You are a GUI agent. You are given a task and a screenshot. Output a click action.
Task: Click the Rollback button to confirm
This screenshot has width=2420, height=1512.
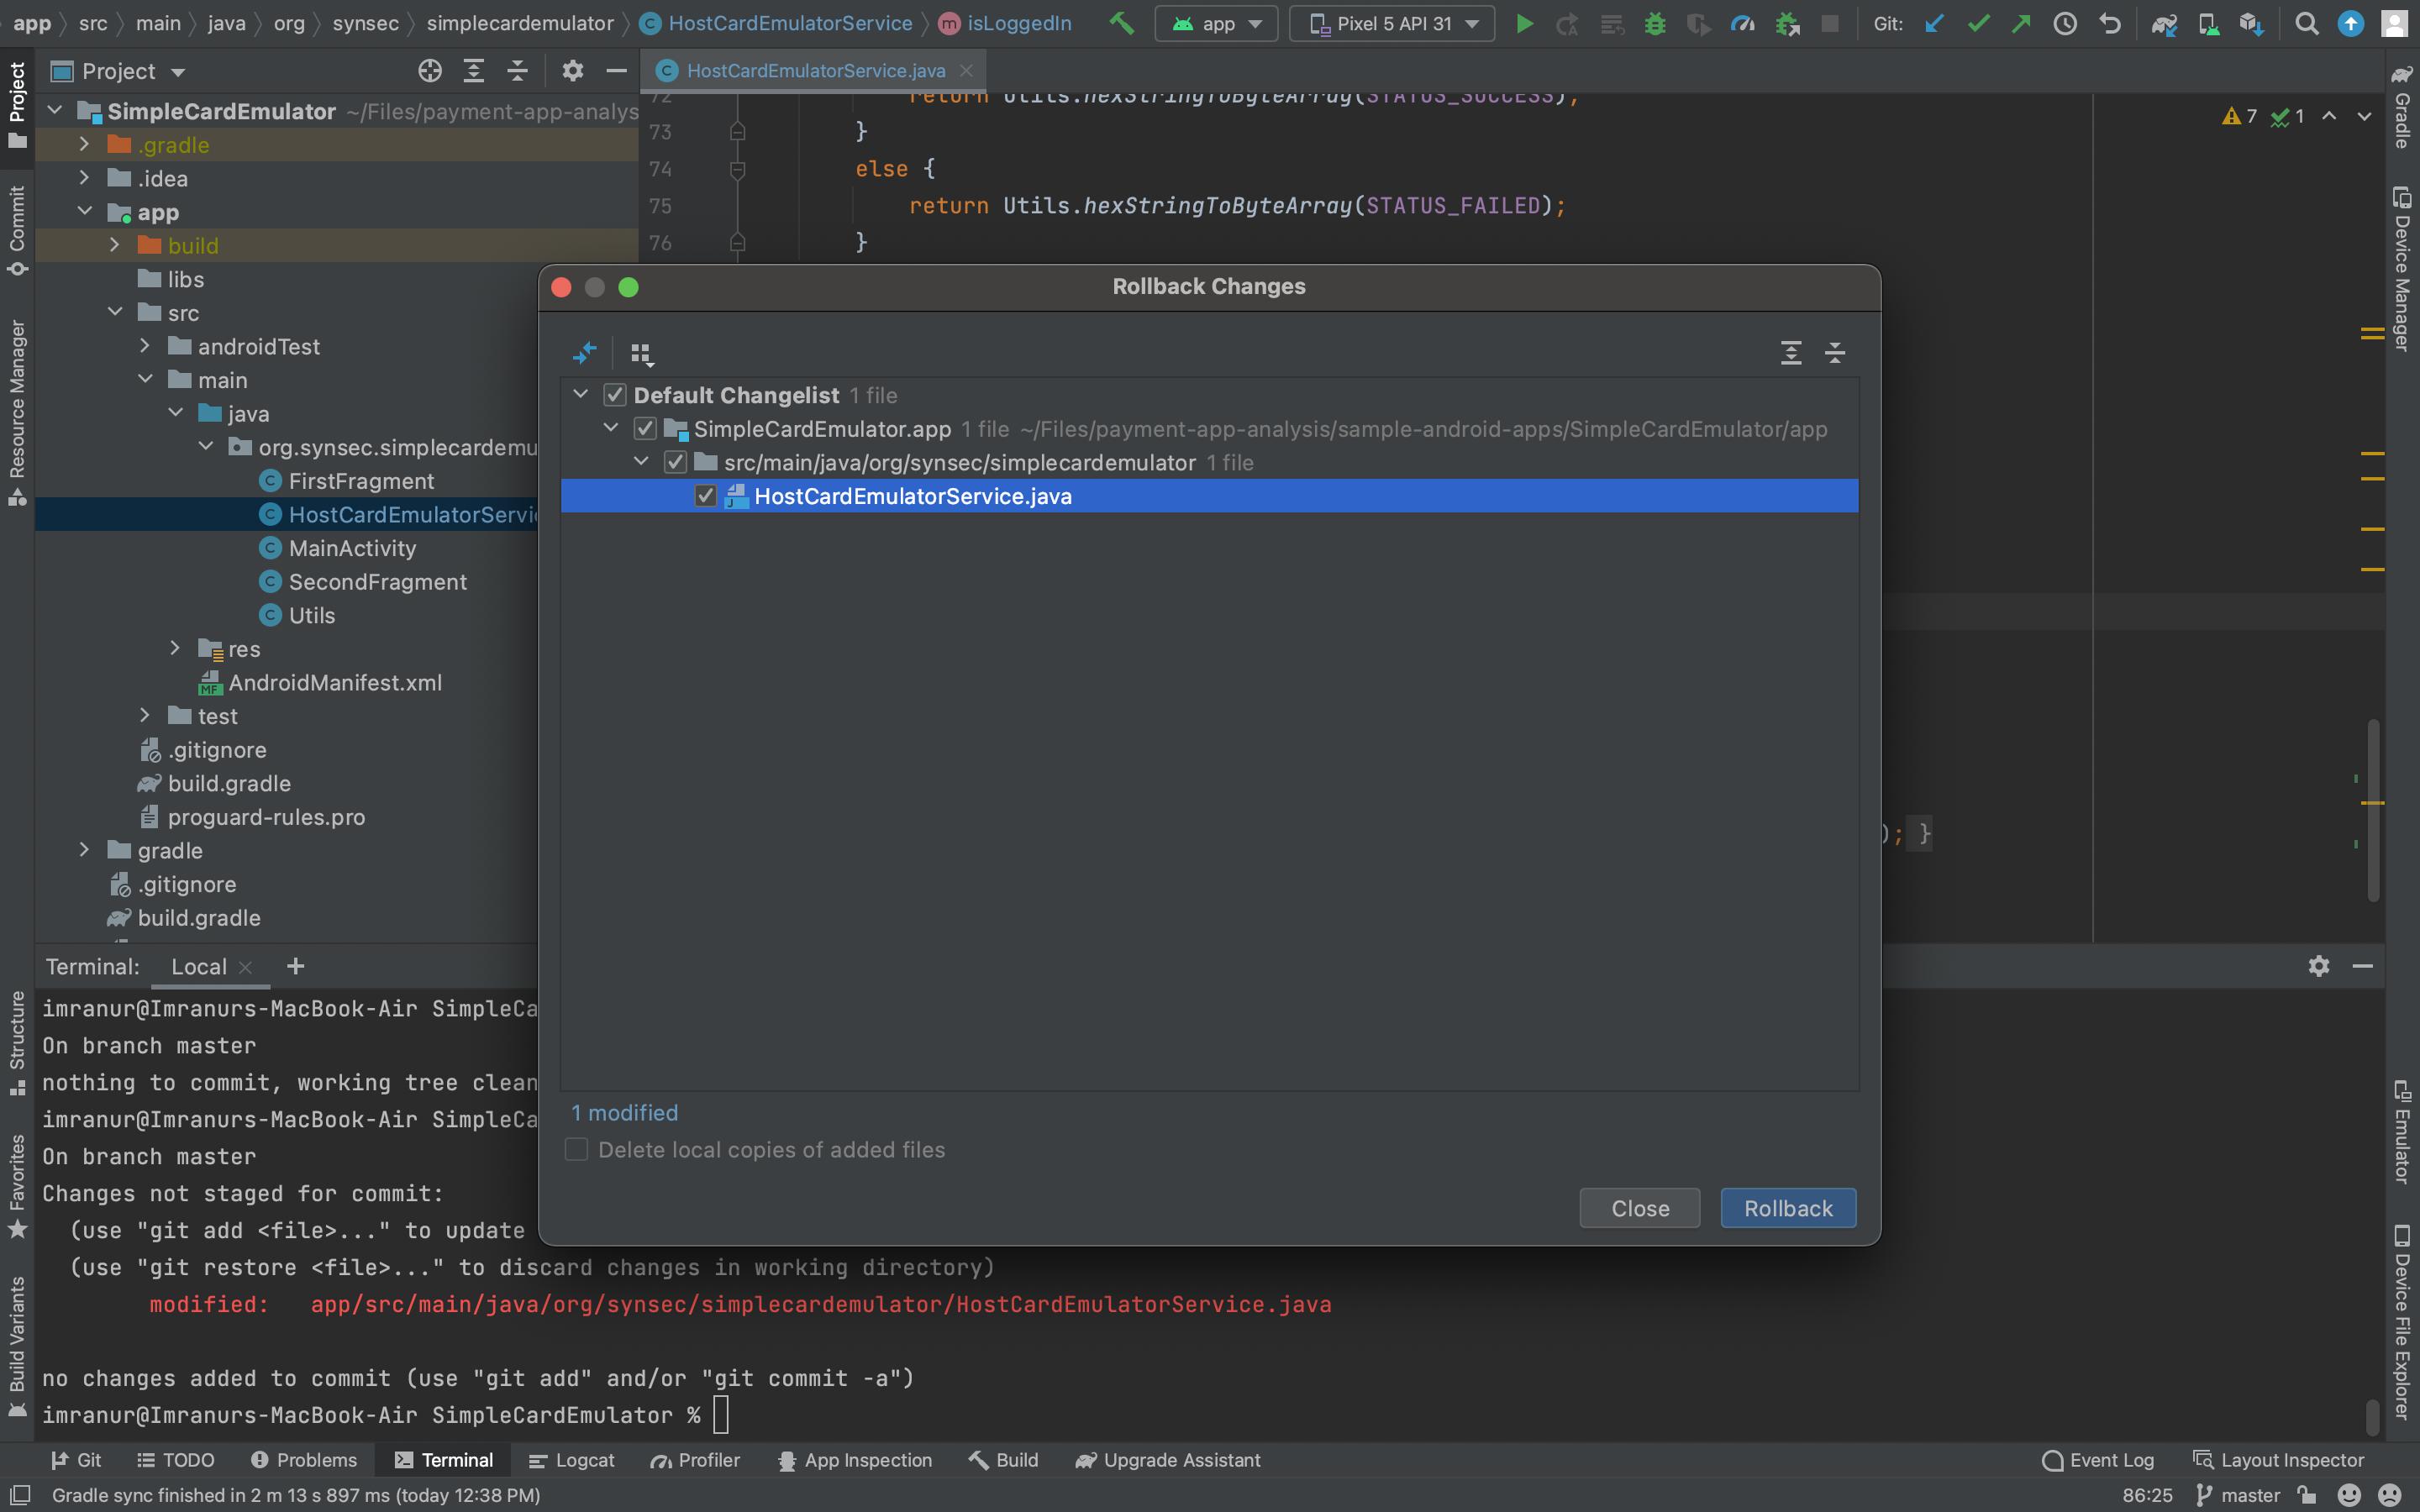pyautogui.click(x=1787, y=1205)
